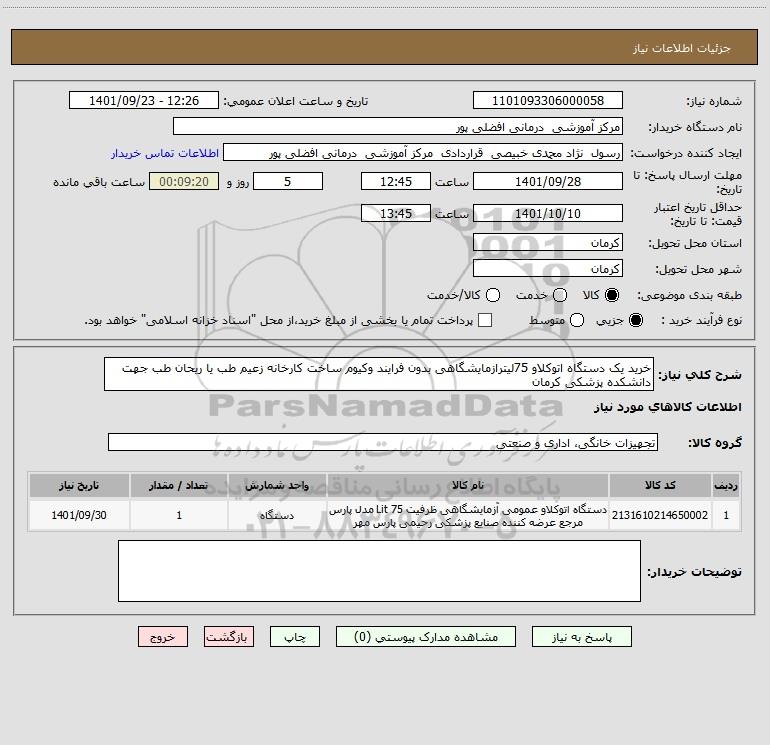
Task: Click the جزئیات اطلاعات نیاز header title
Action: coord(682,48)
